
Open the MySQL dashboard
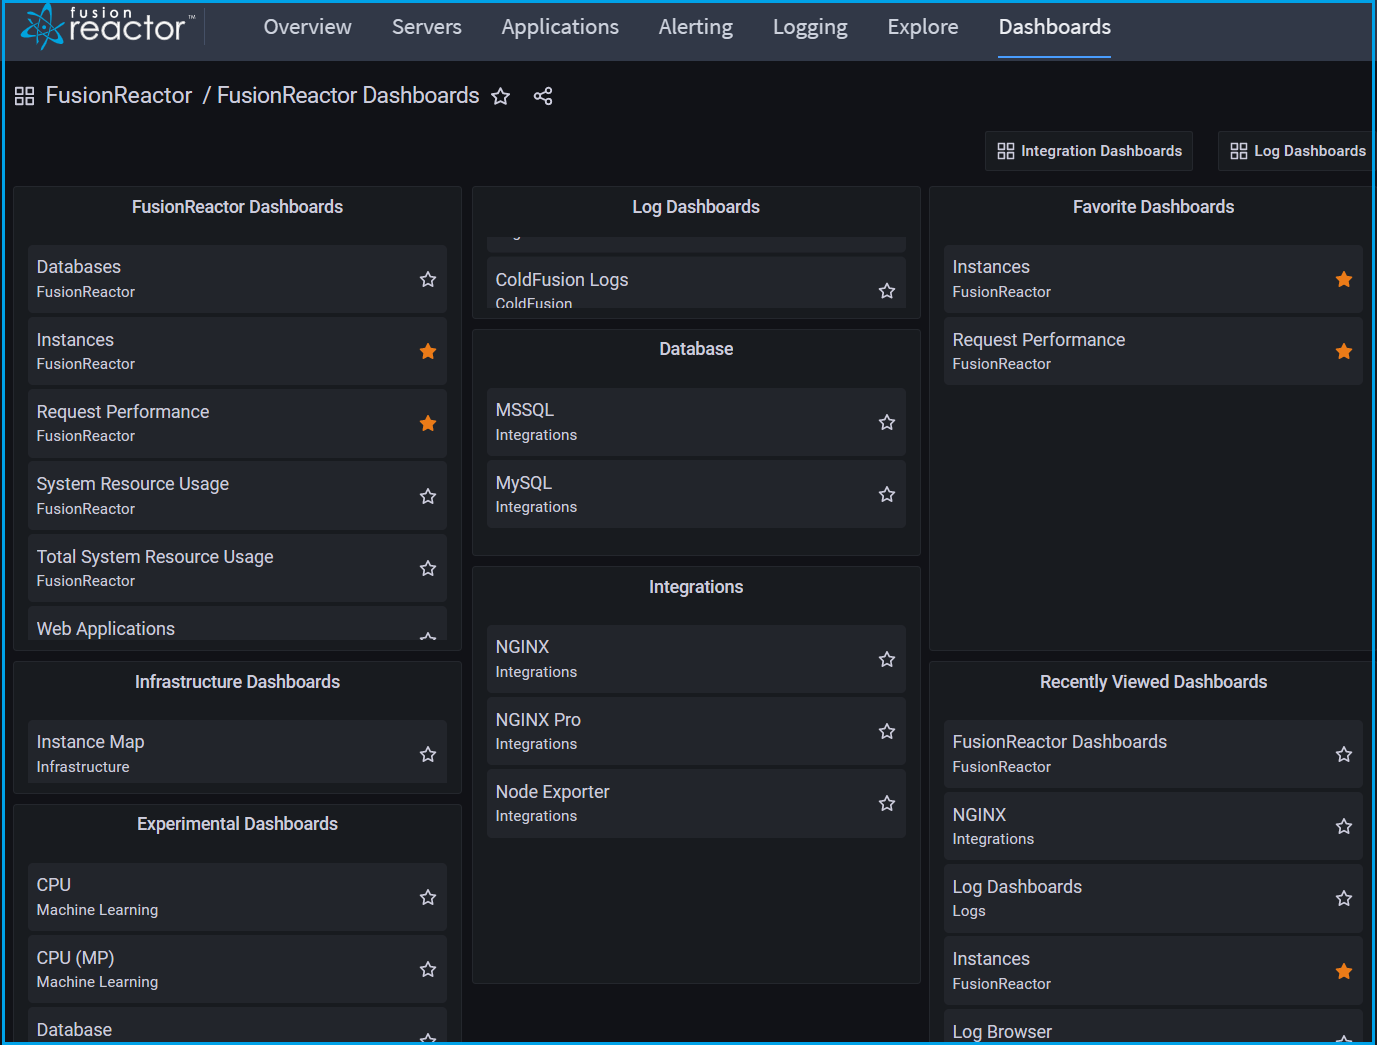[696, 494]
